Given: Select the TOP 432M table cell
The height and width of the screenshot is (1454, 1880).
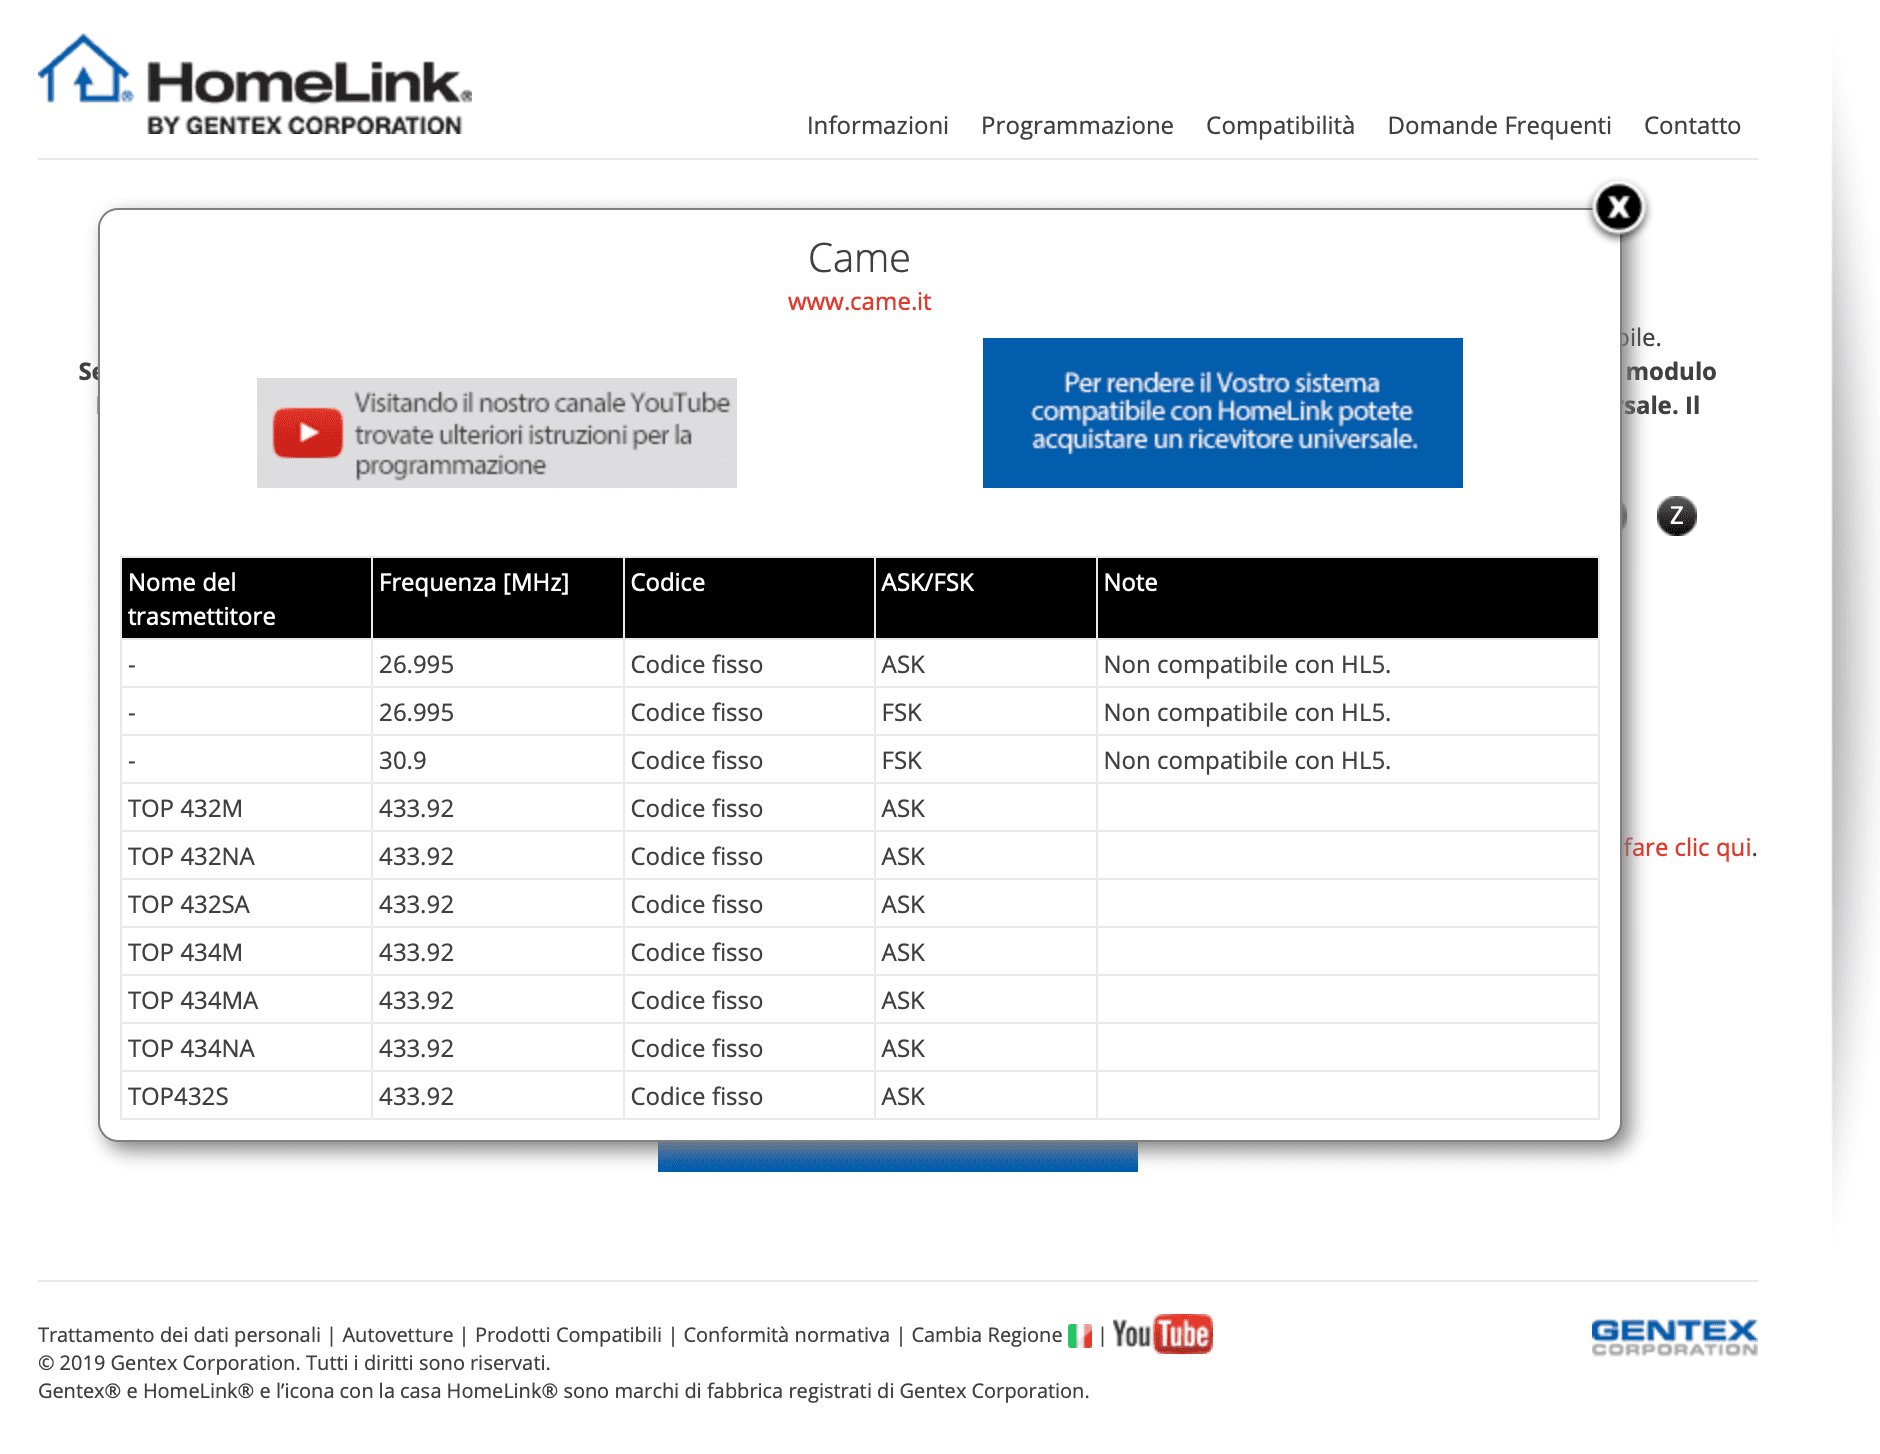Looking at the screenshot, I should coord(246,808).
